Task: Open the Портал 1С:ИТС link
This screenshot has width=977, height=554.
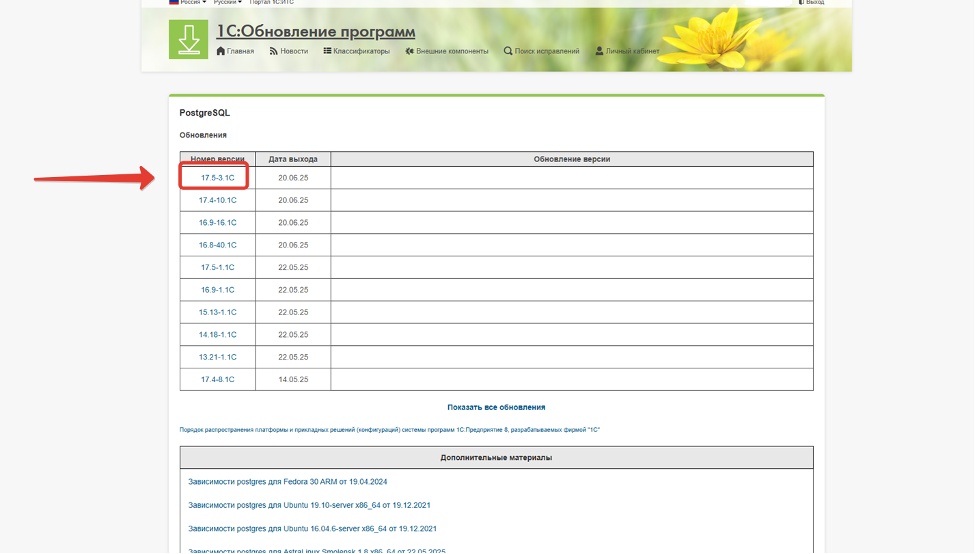Action: coord(271,3)
